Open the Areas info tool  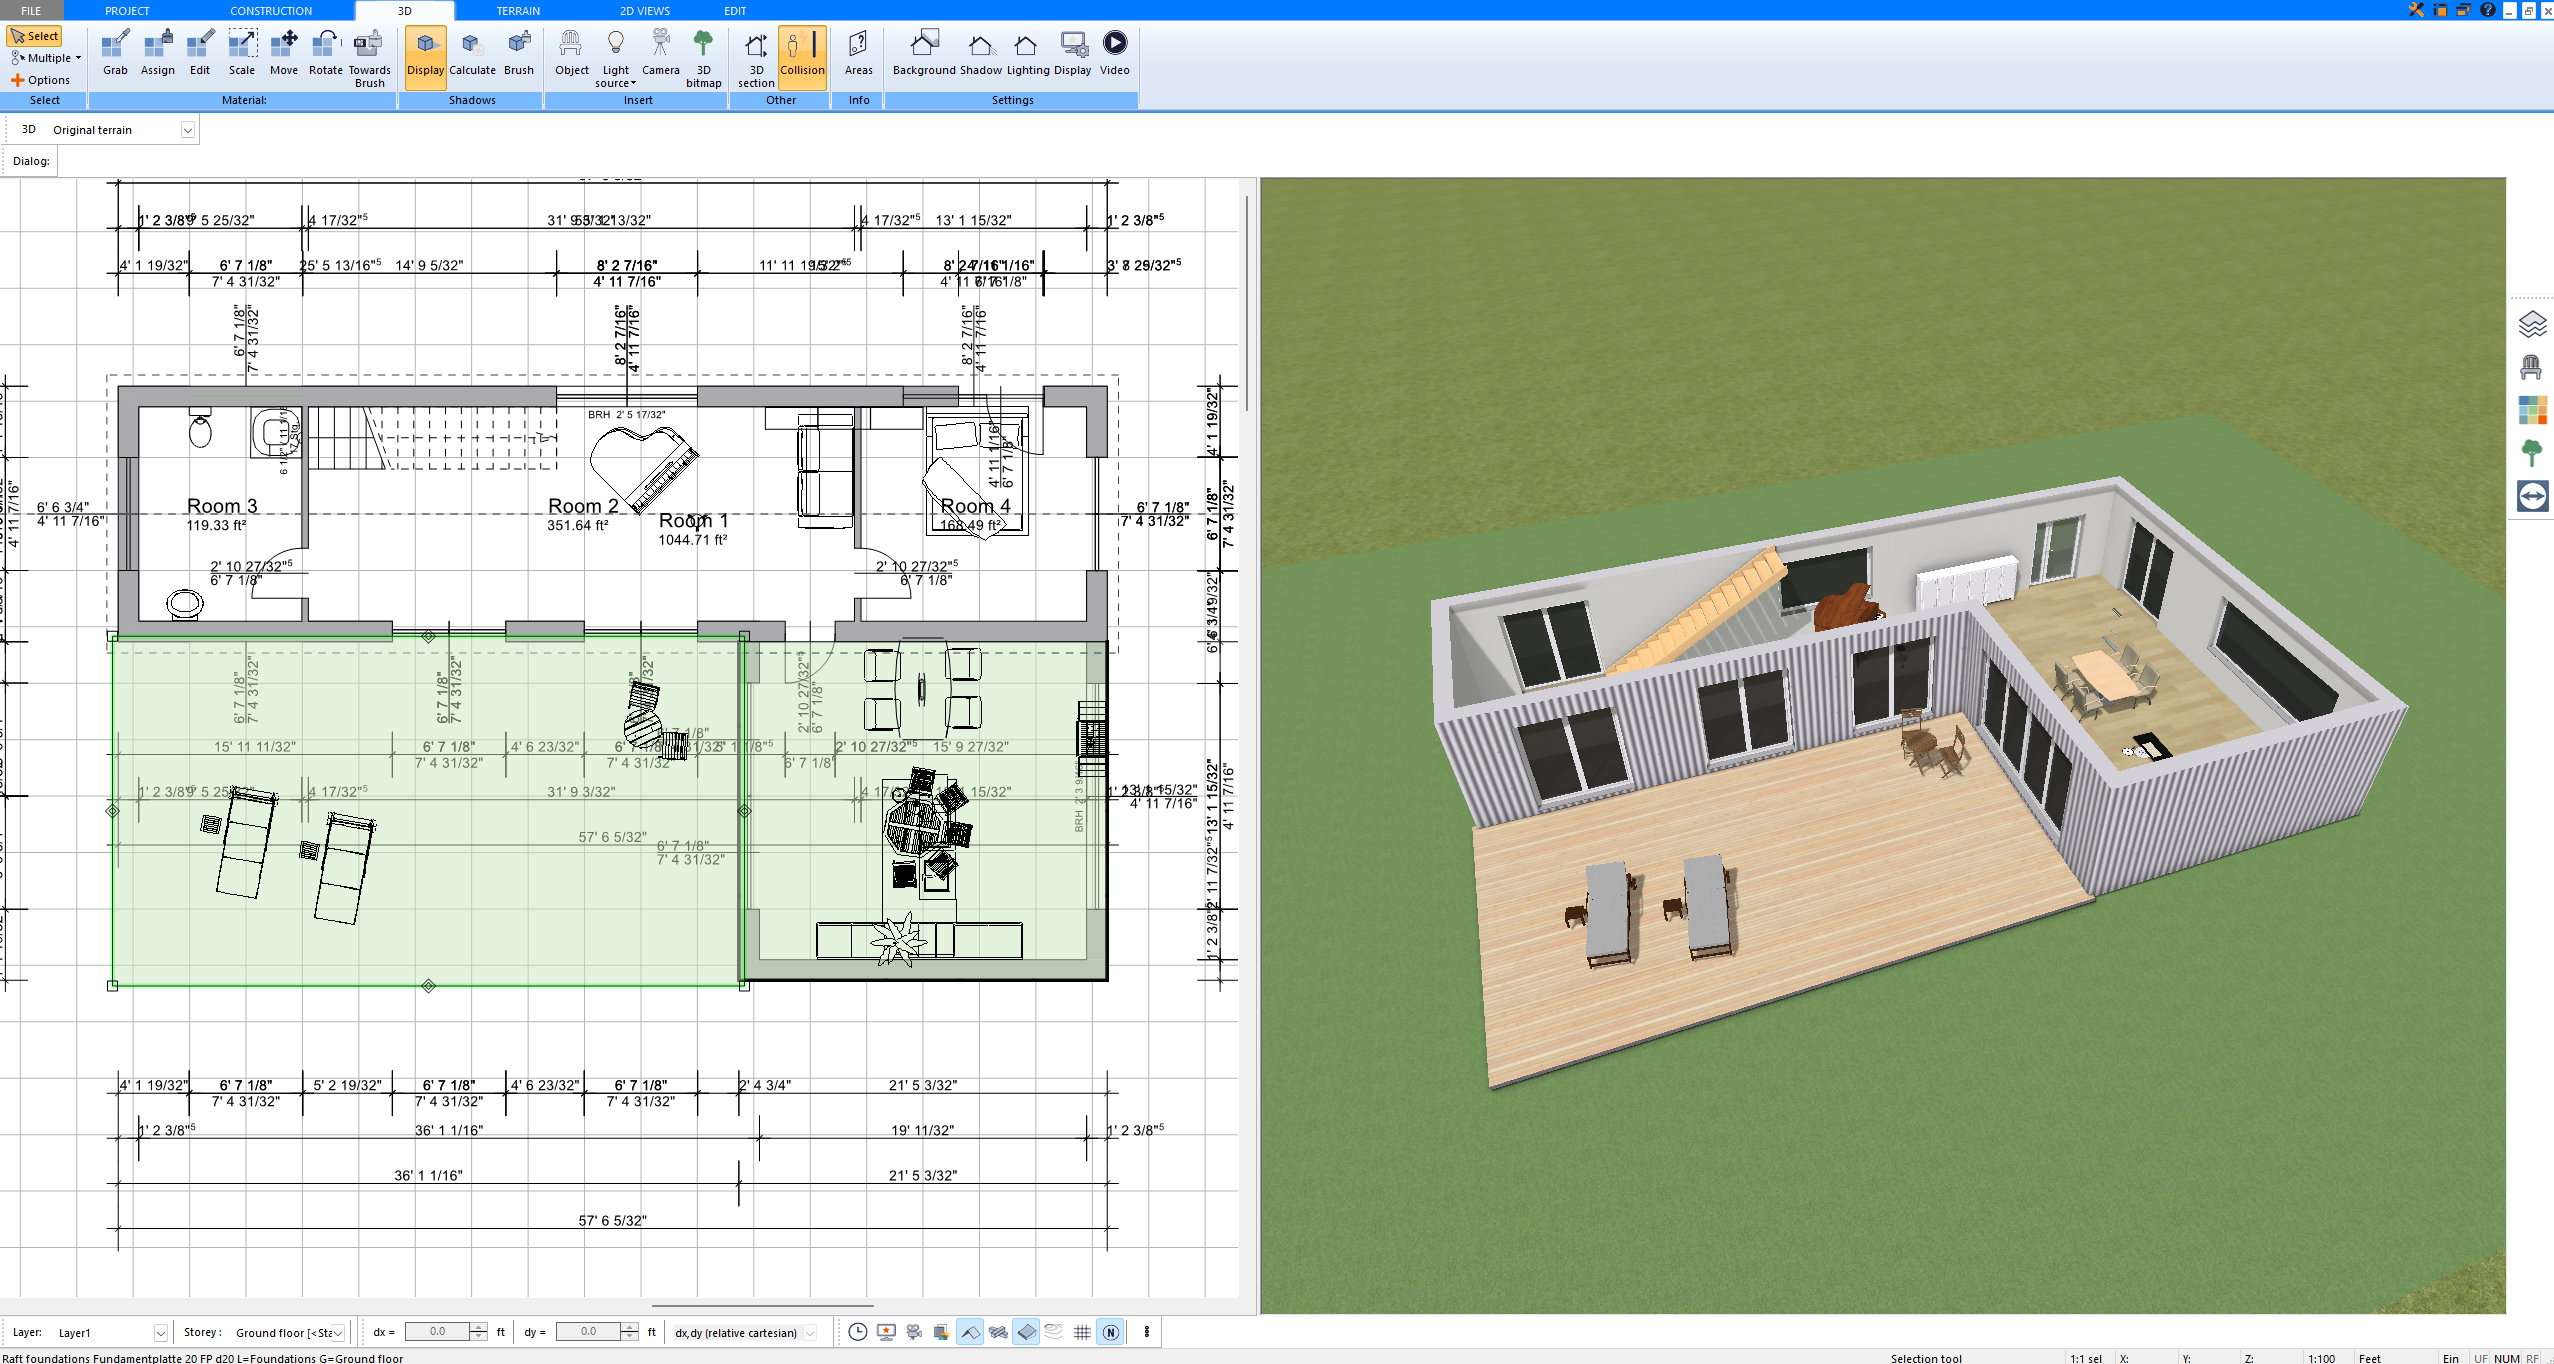click(x=858, y=54)
